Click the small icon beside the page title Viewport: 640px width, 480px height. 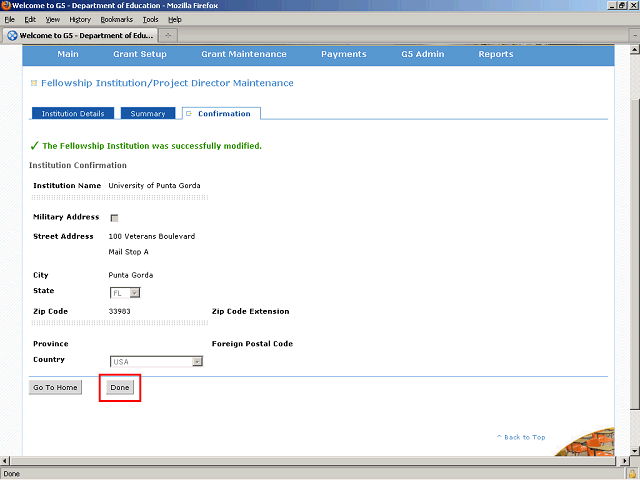[34, 83]
